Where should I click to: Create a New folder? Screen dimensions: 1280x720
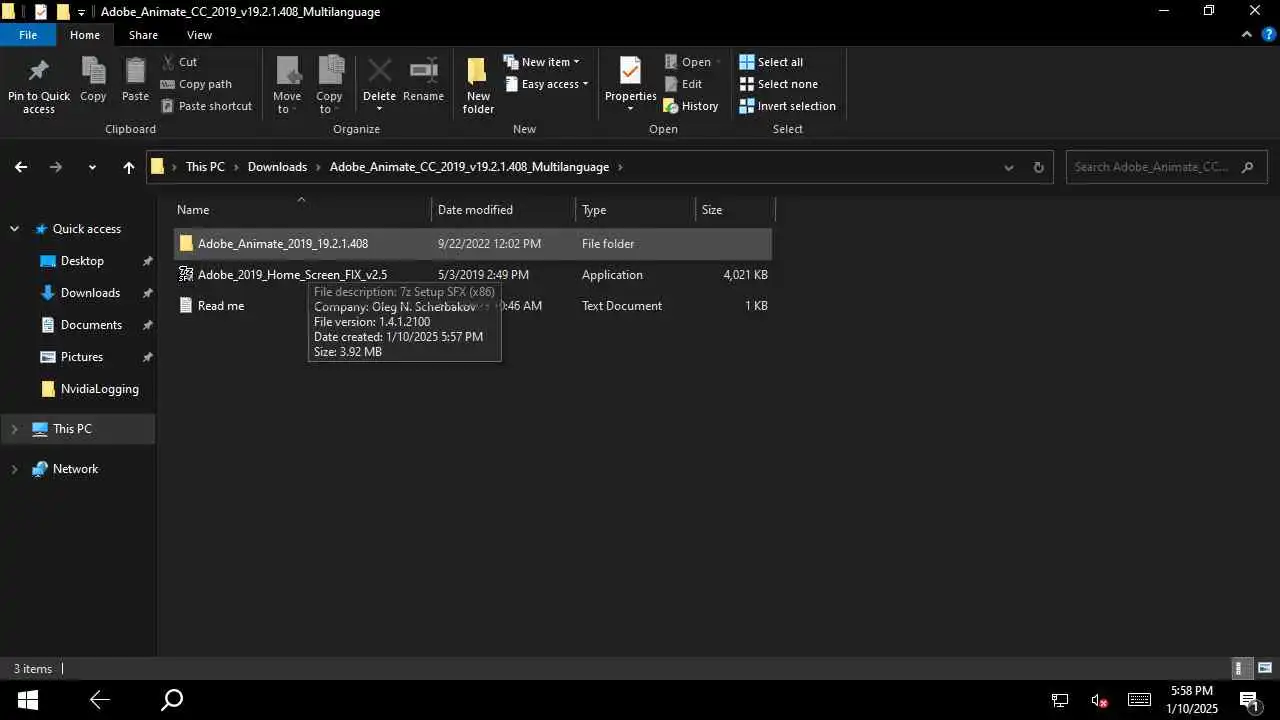478,86
